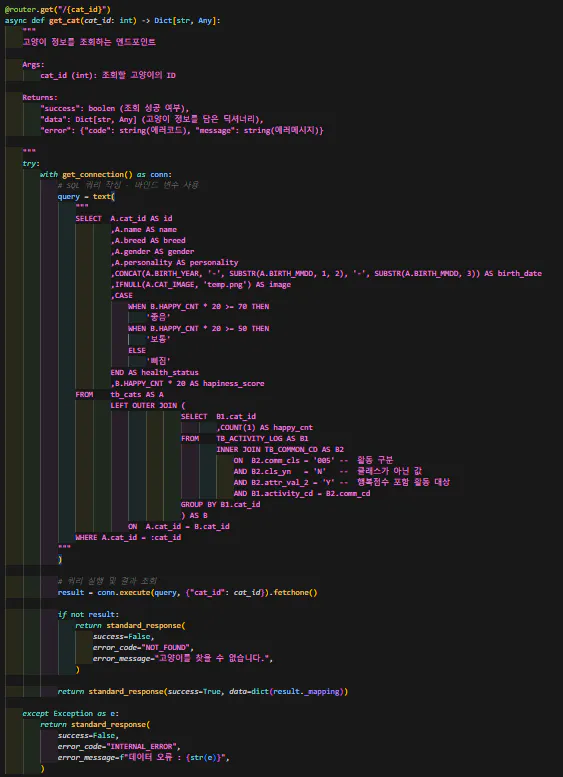Click the 'query = text(' line
This screenshot has width=563, height=777.
pos(86,197)
